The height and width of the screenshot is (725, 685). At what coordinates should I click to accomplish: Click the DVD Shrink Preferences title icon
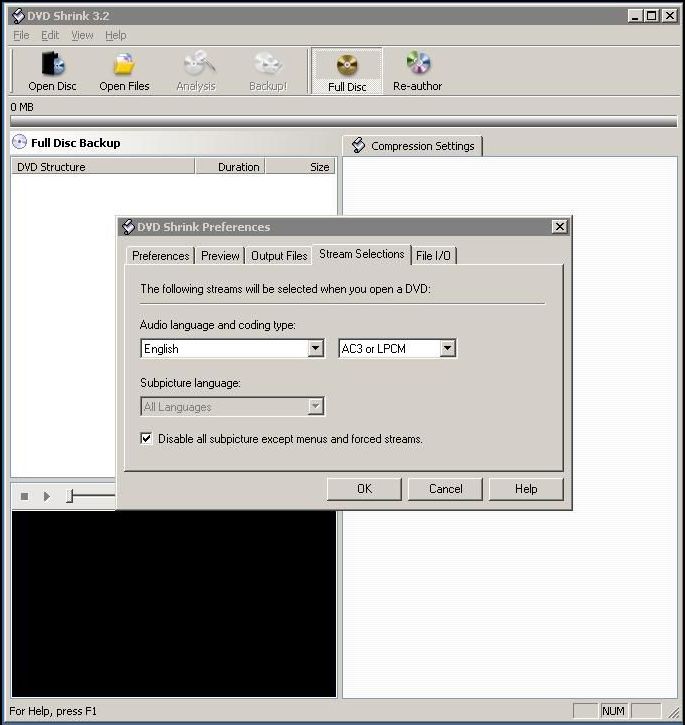pos(128,227)
